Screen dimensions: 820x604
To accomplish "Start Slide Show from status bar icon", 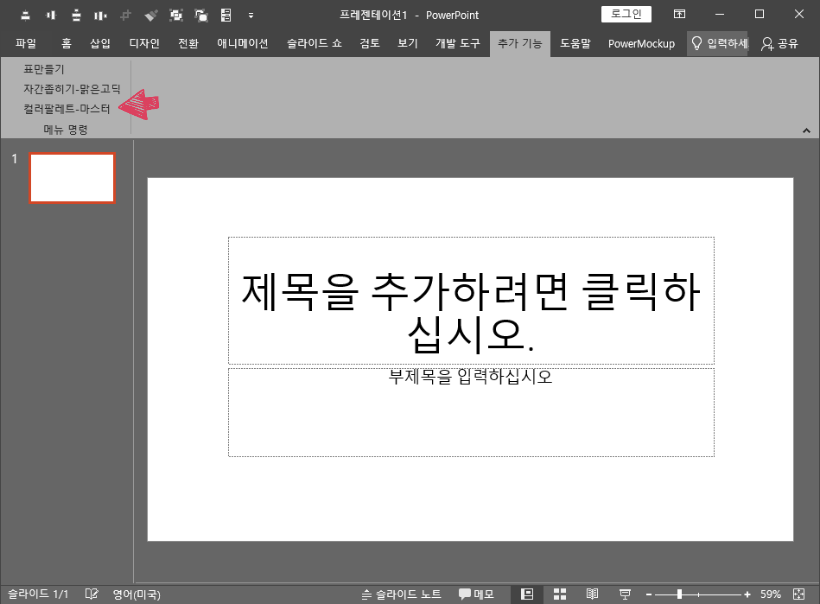I will [624, 594].
